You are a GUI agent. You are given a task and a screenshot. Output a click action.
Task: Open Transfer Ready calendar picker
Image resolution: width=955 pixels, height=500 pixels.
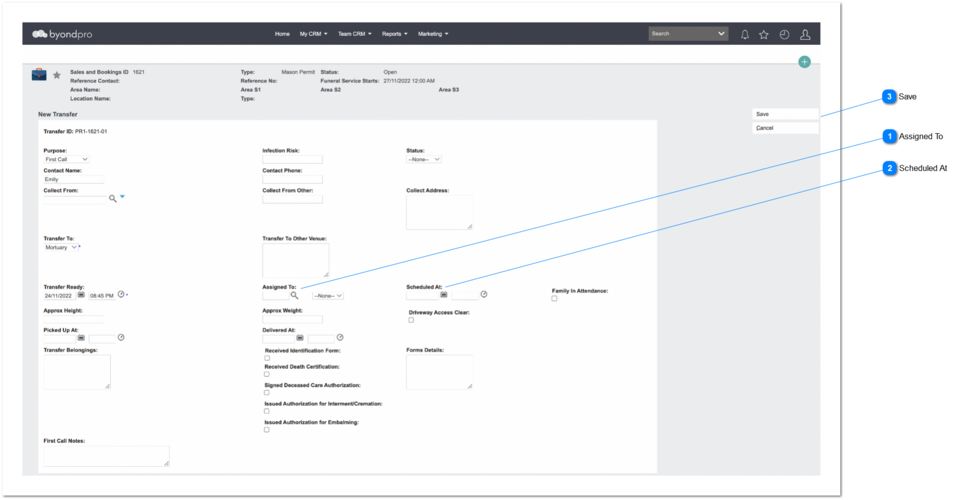click(x=81, y=295)
